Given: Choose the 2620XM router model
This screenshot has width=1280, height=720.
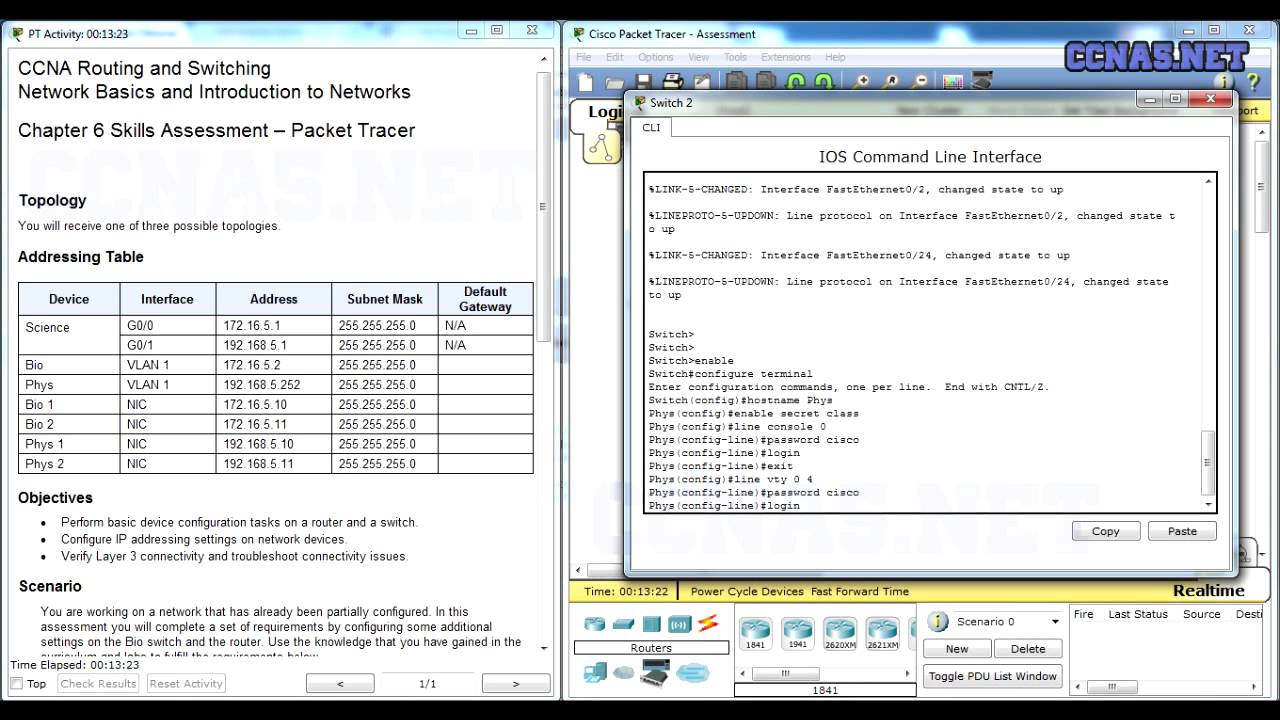Looking at the screenshot, I should tap(840, 634).
